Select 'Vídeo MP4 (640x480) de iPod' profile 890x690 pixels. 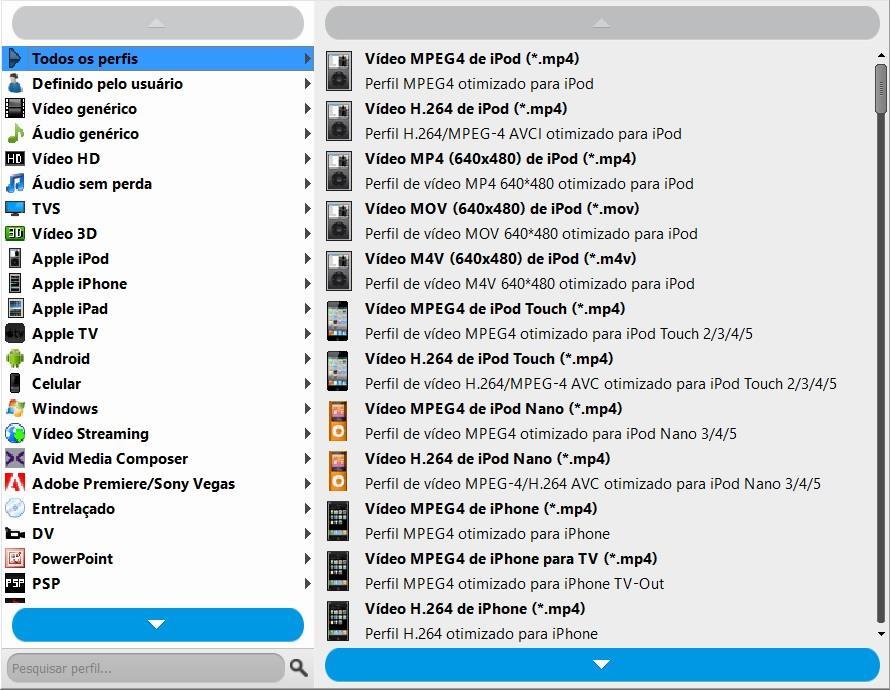[599, 171]
